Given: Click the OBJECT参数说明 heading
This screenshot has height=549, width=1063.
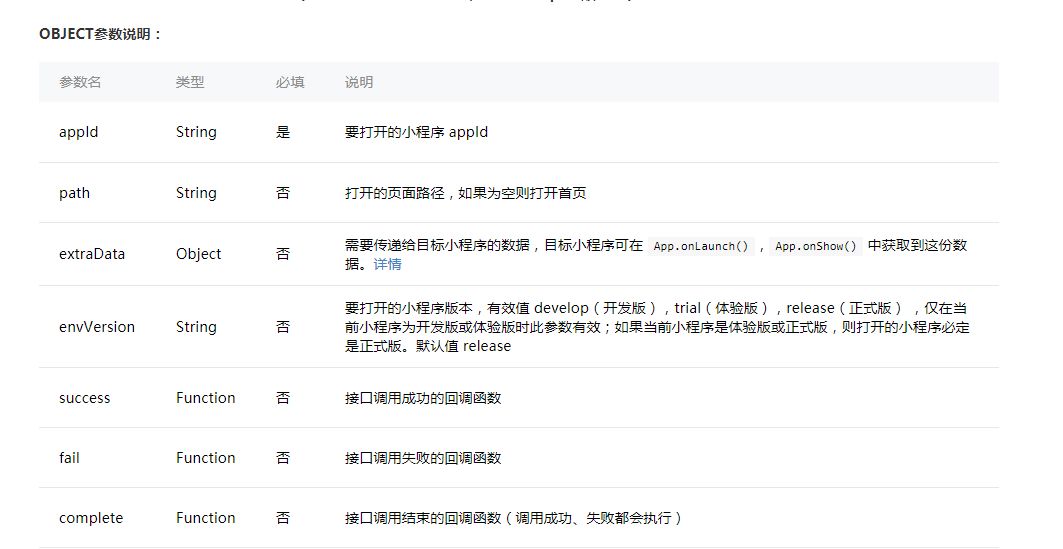Looking at the screenshot, I should [101, 34].
